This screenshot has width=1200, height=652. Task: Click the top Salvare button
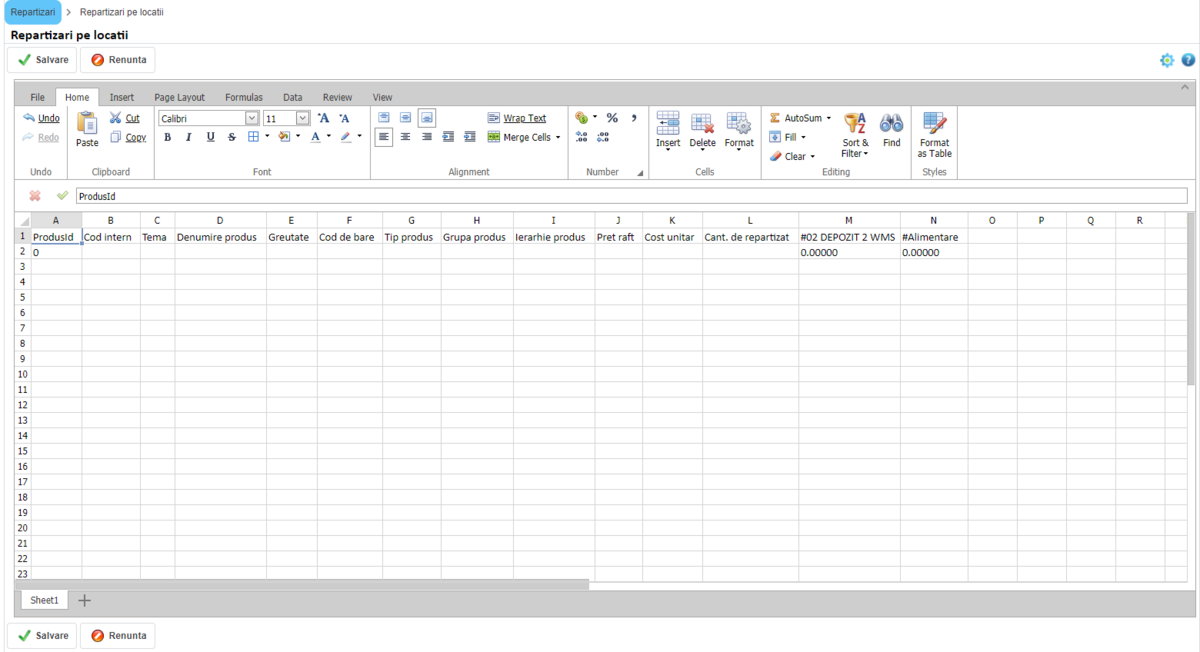pyautogui.click(x=43, y=60)
